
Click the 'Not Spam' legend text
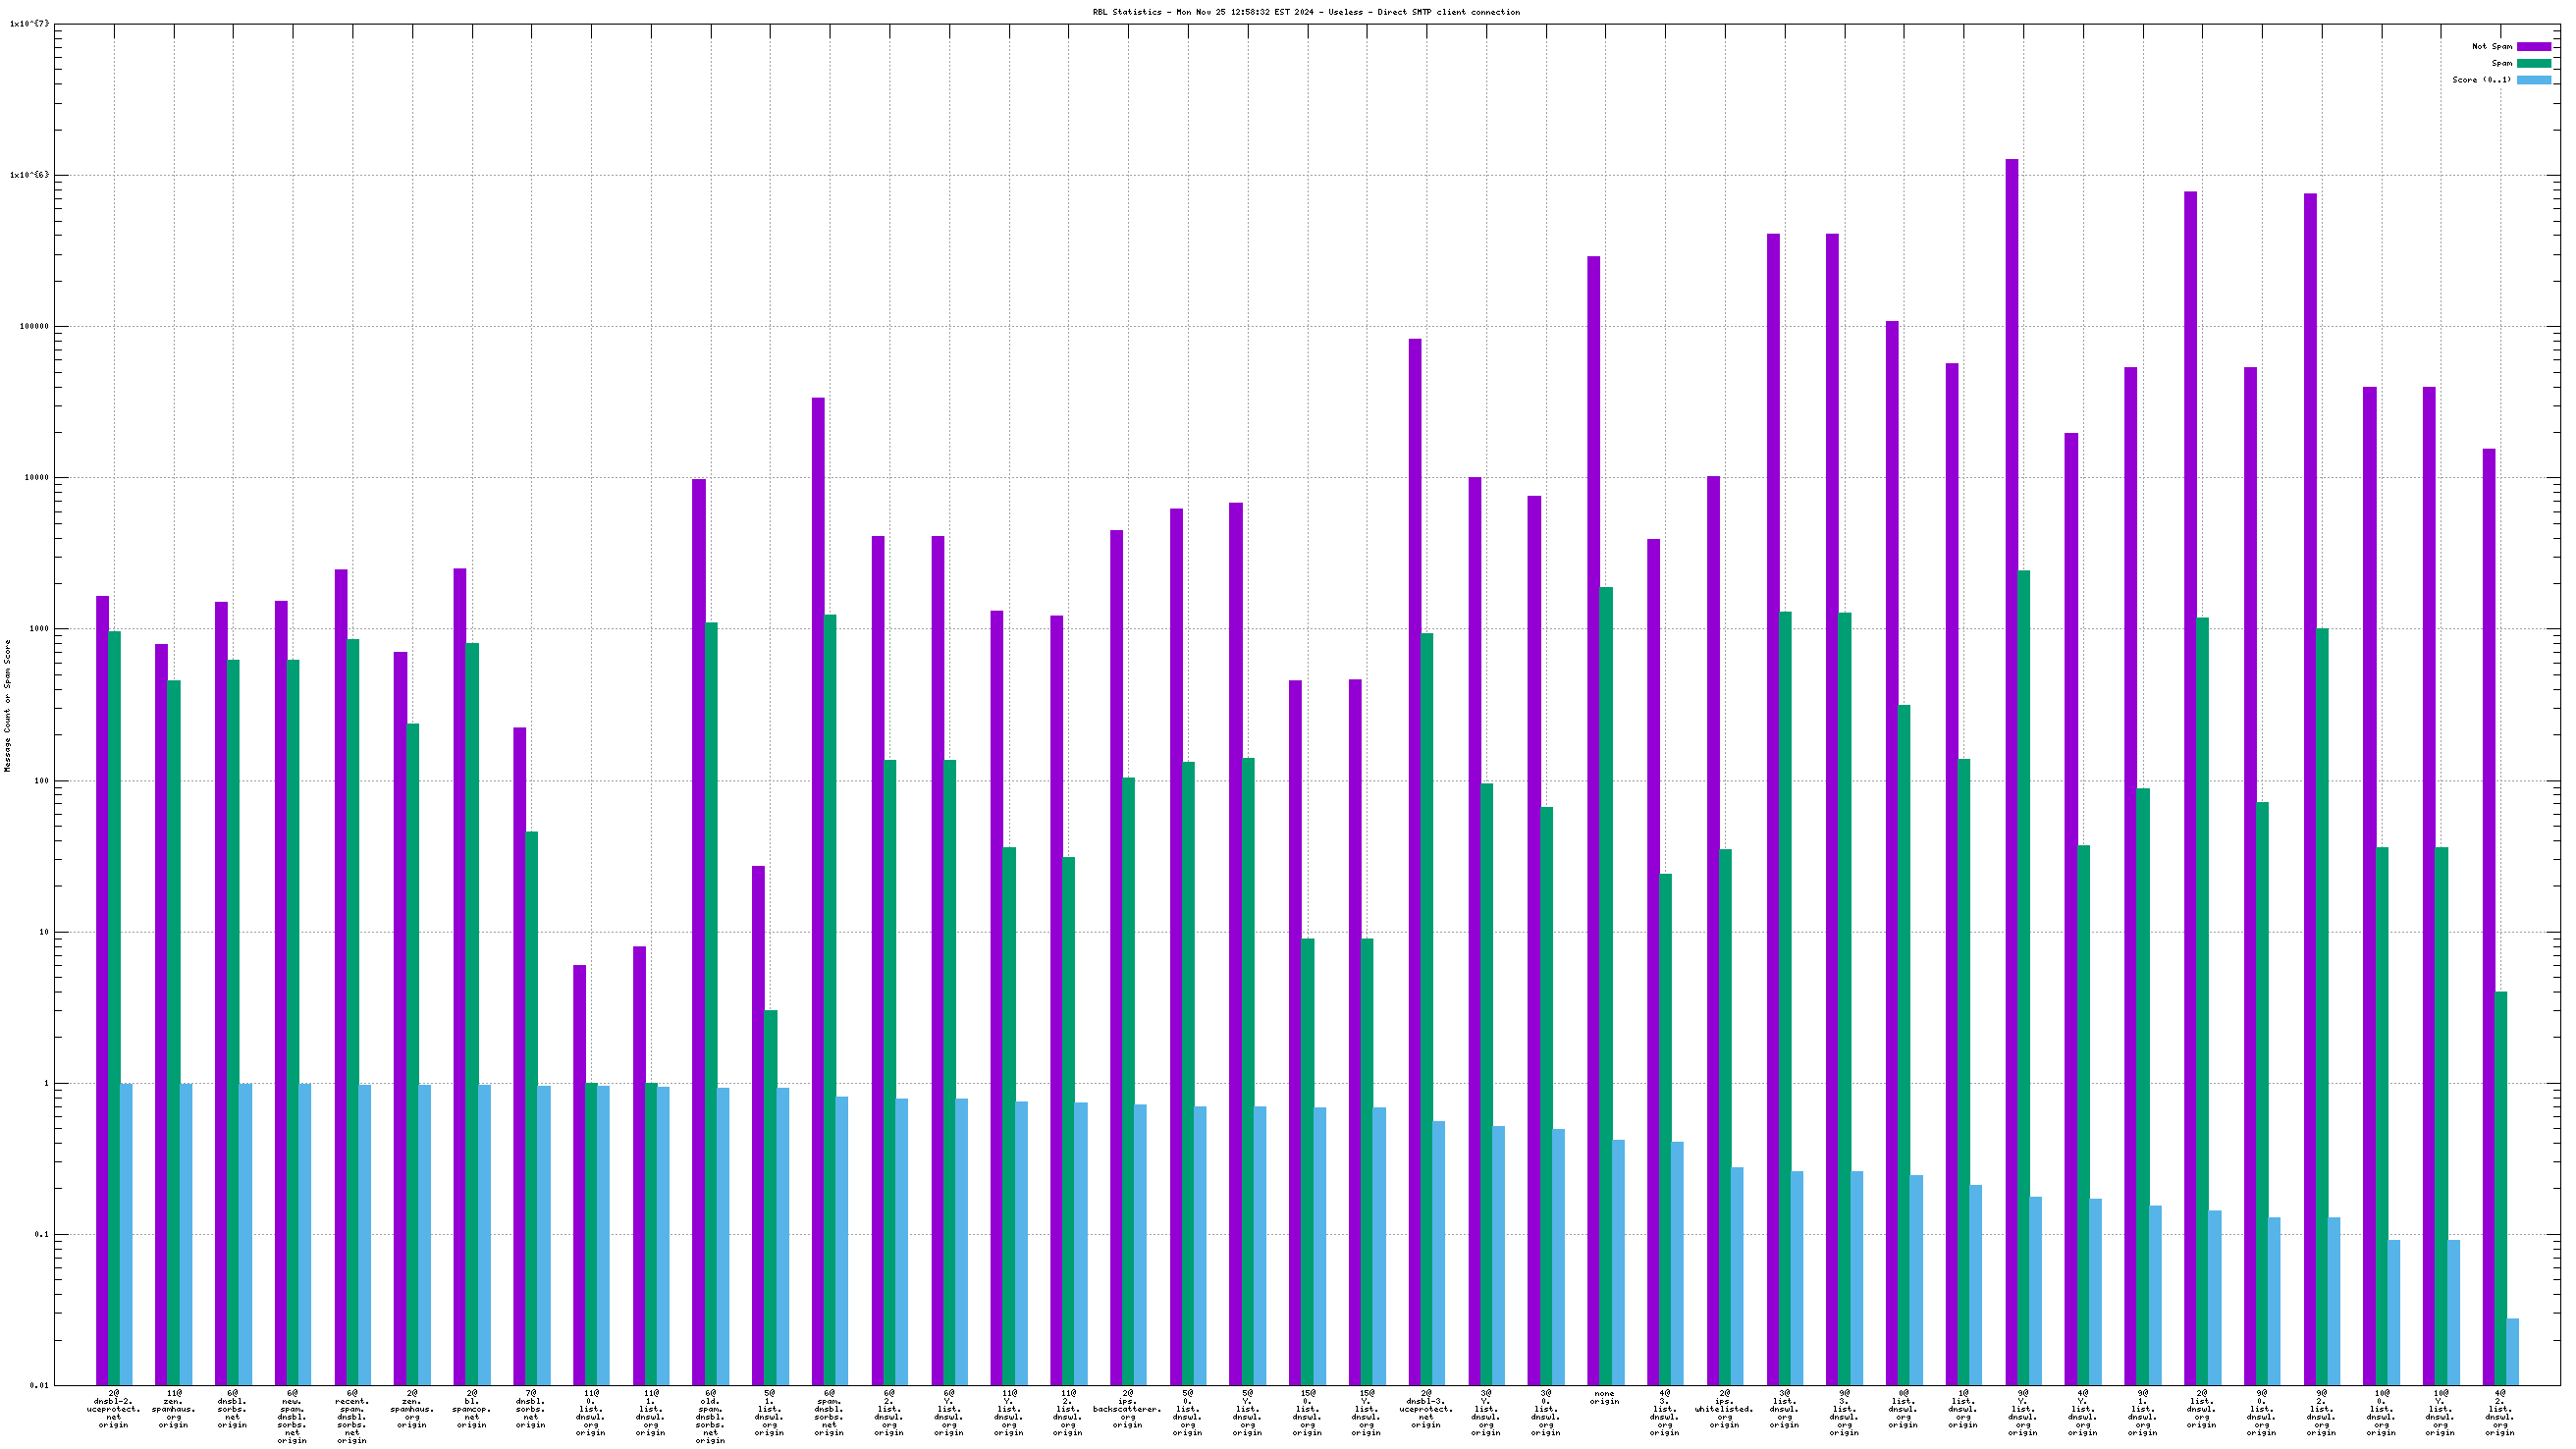2491,46
